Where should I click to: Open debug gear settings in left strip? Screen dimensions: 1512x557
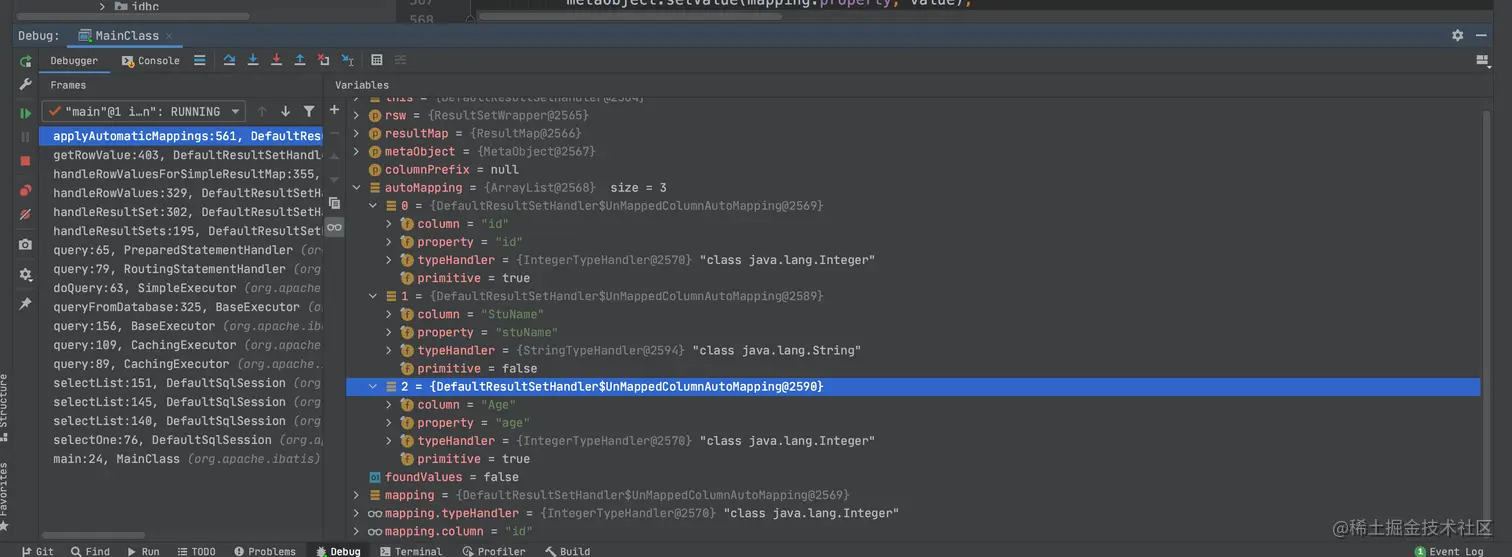point(26,274)
